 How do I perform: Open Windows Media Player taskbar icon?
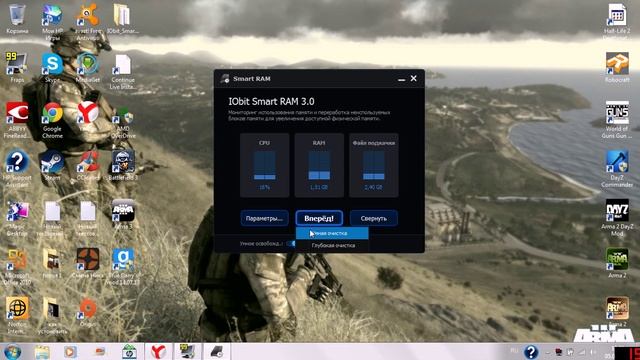[70, 352]
